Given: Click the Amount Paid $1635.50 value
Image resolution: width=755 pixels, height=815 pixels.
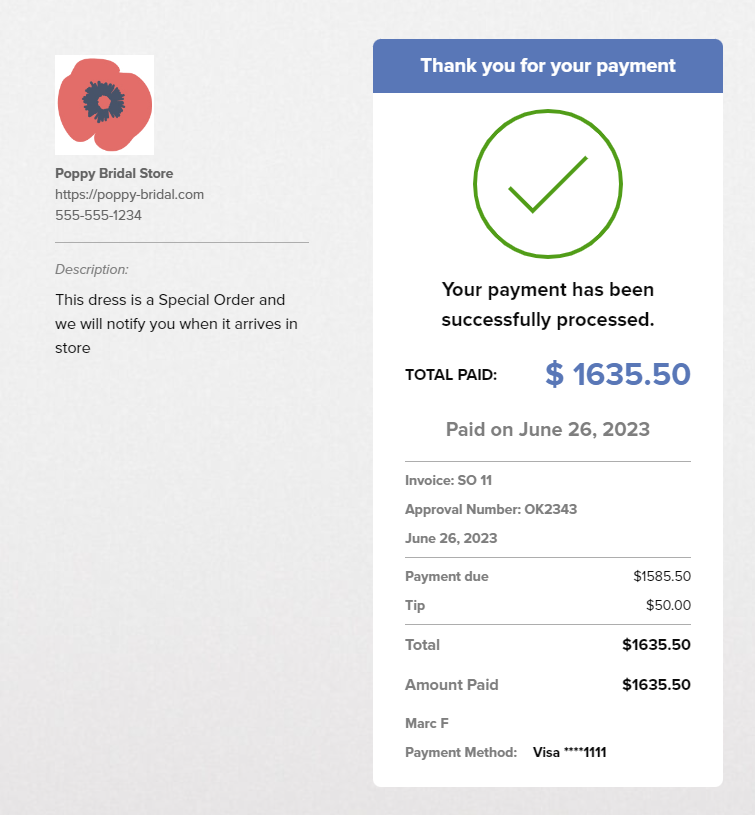Looking at the screenshot, I should click(x=656, y=685).
